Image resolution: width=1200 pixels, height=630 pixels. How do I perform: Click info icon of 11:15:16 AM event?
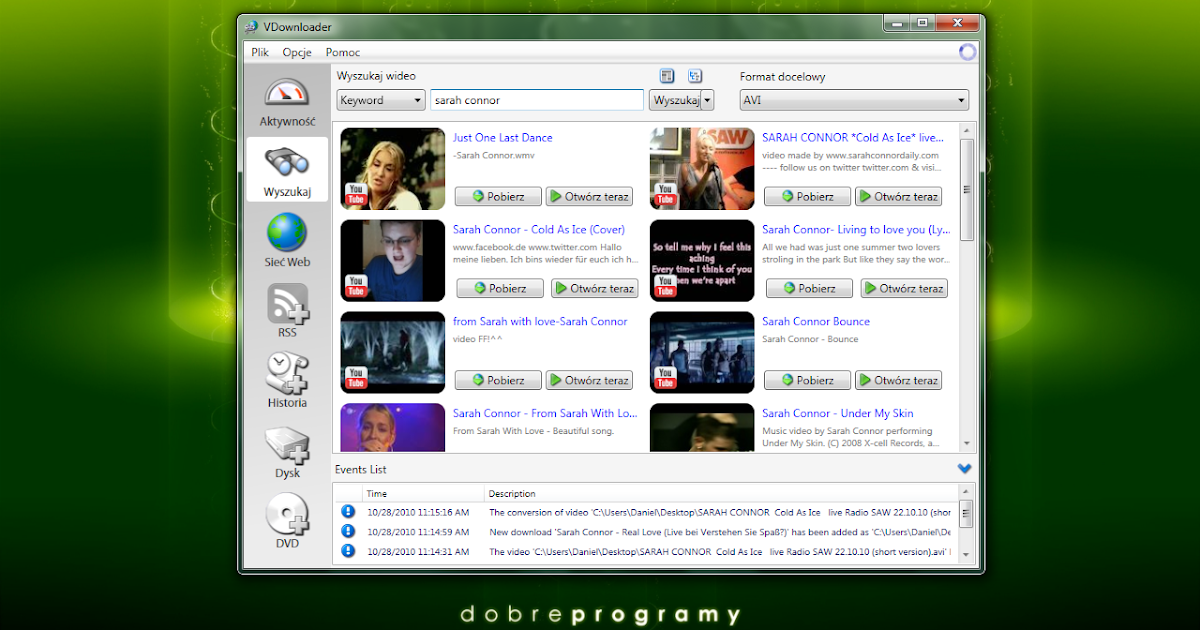348,511
